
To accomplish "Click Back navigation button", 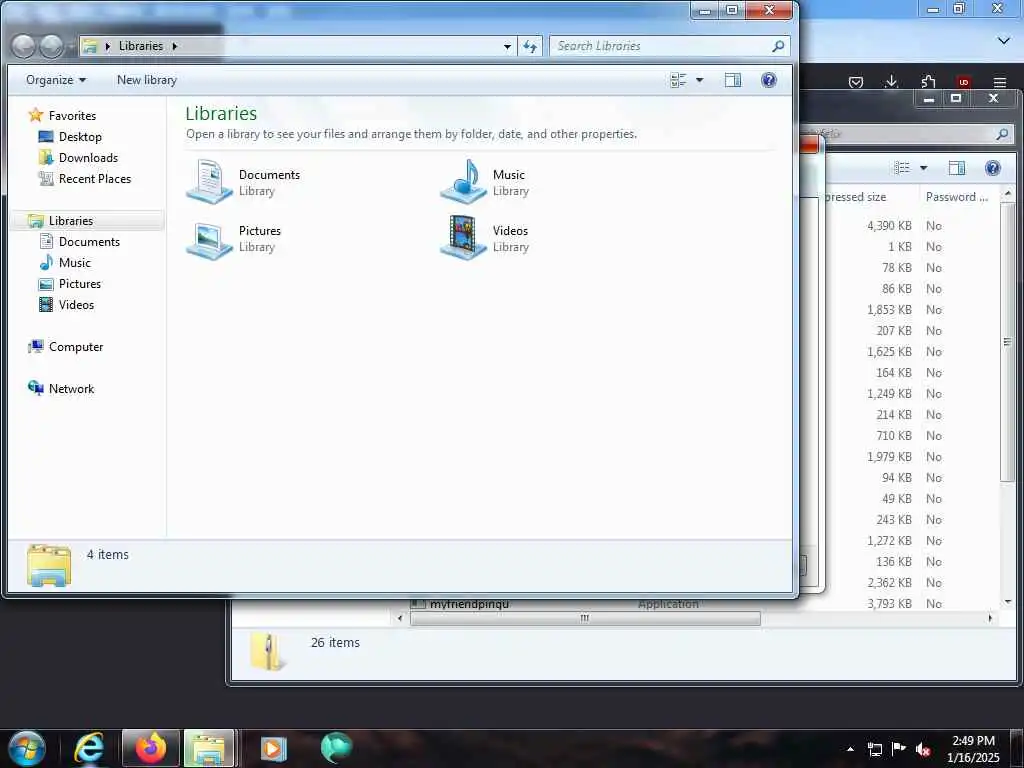I will coord(24,46).
